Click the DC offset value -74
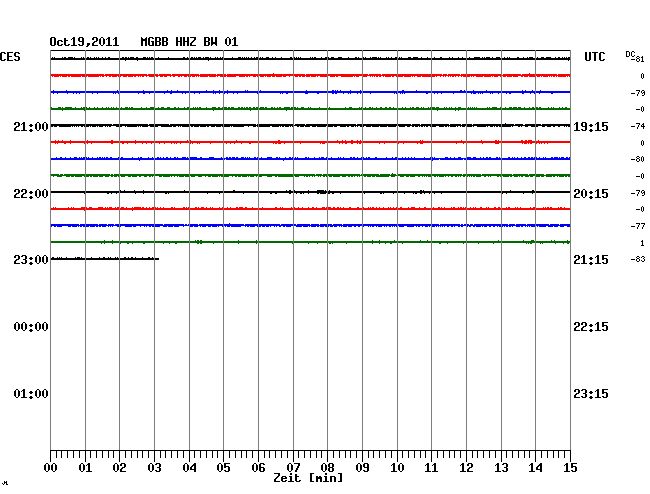This screenshot has height=494, width=650. (x=638, y=126)
